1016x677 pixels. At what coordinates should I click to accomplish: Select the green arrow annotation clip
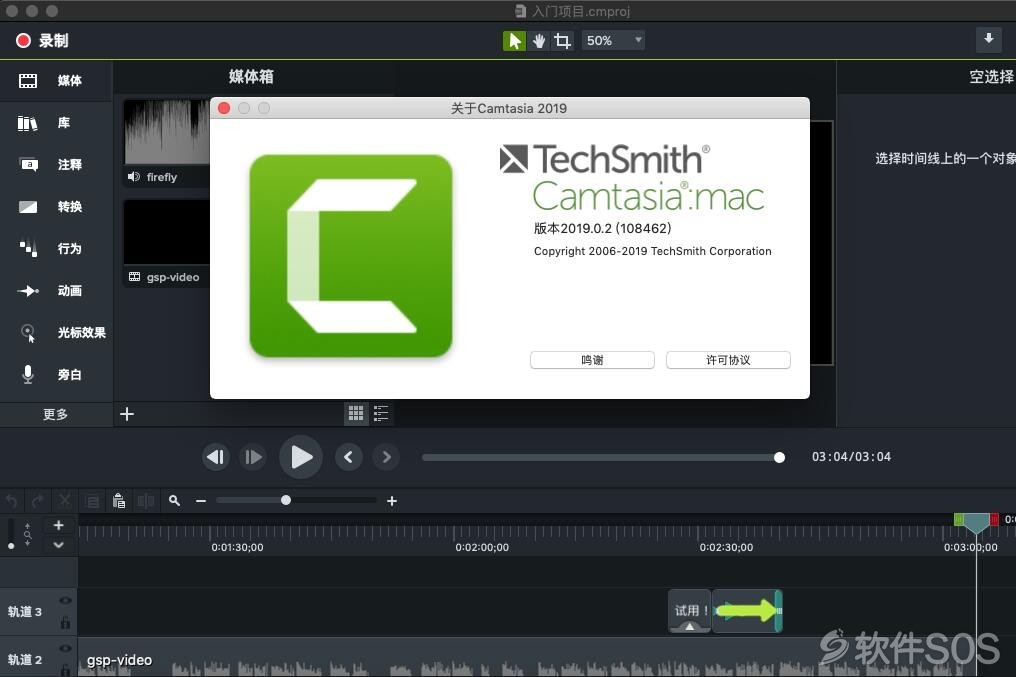(747, 611)
